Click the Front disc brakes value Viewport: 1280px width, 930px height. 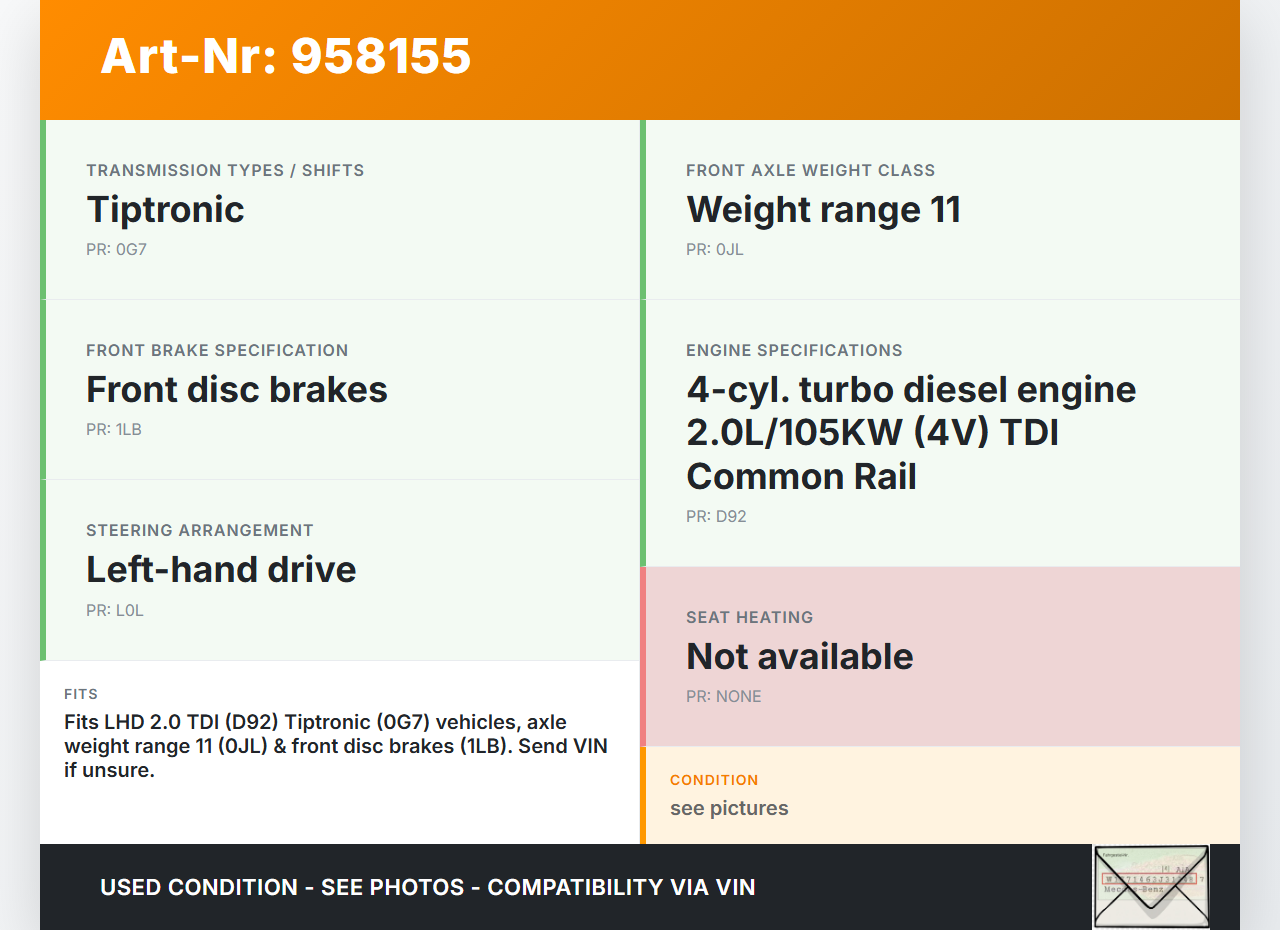[x=237, y=390]
